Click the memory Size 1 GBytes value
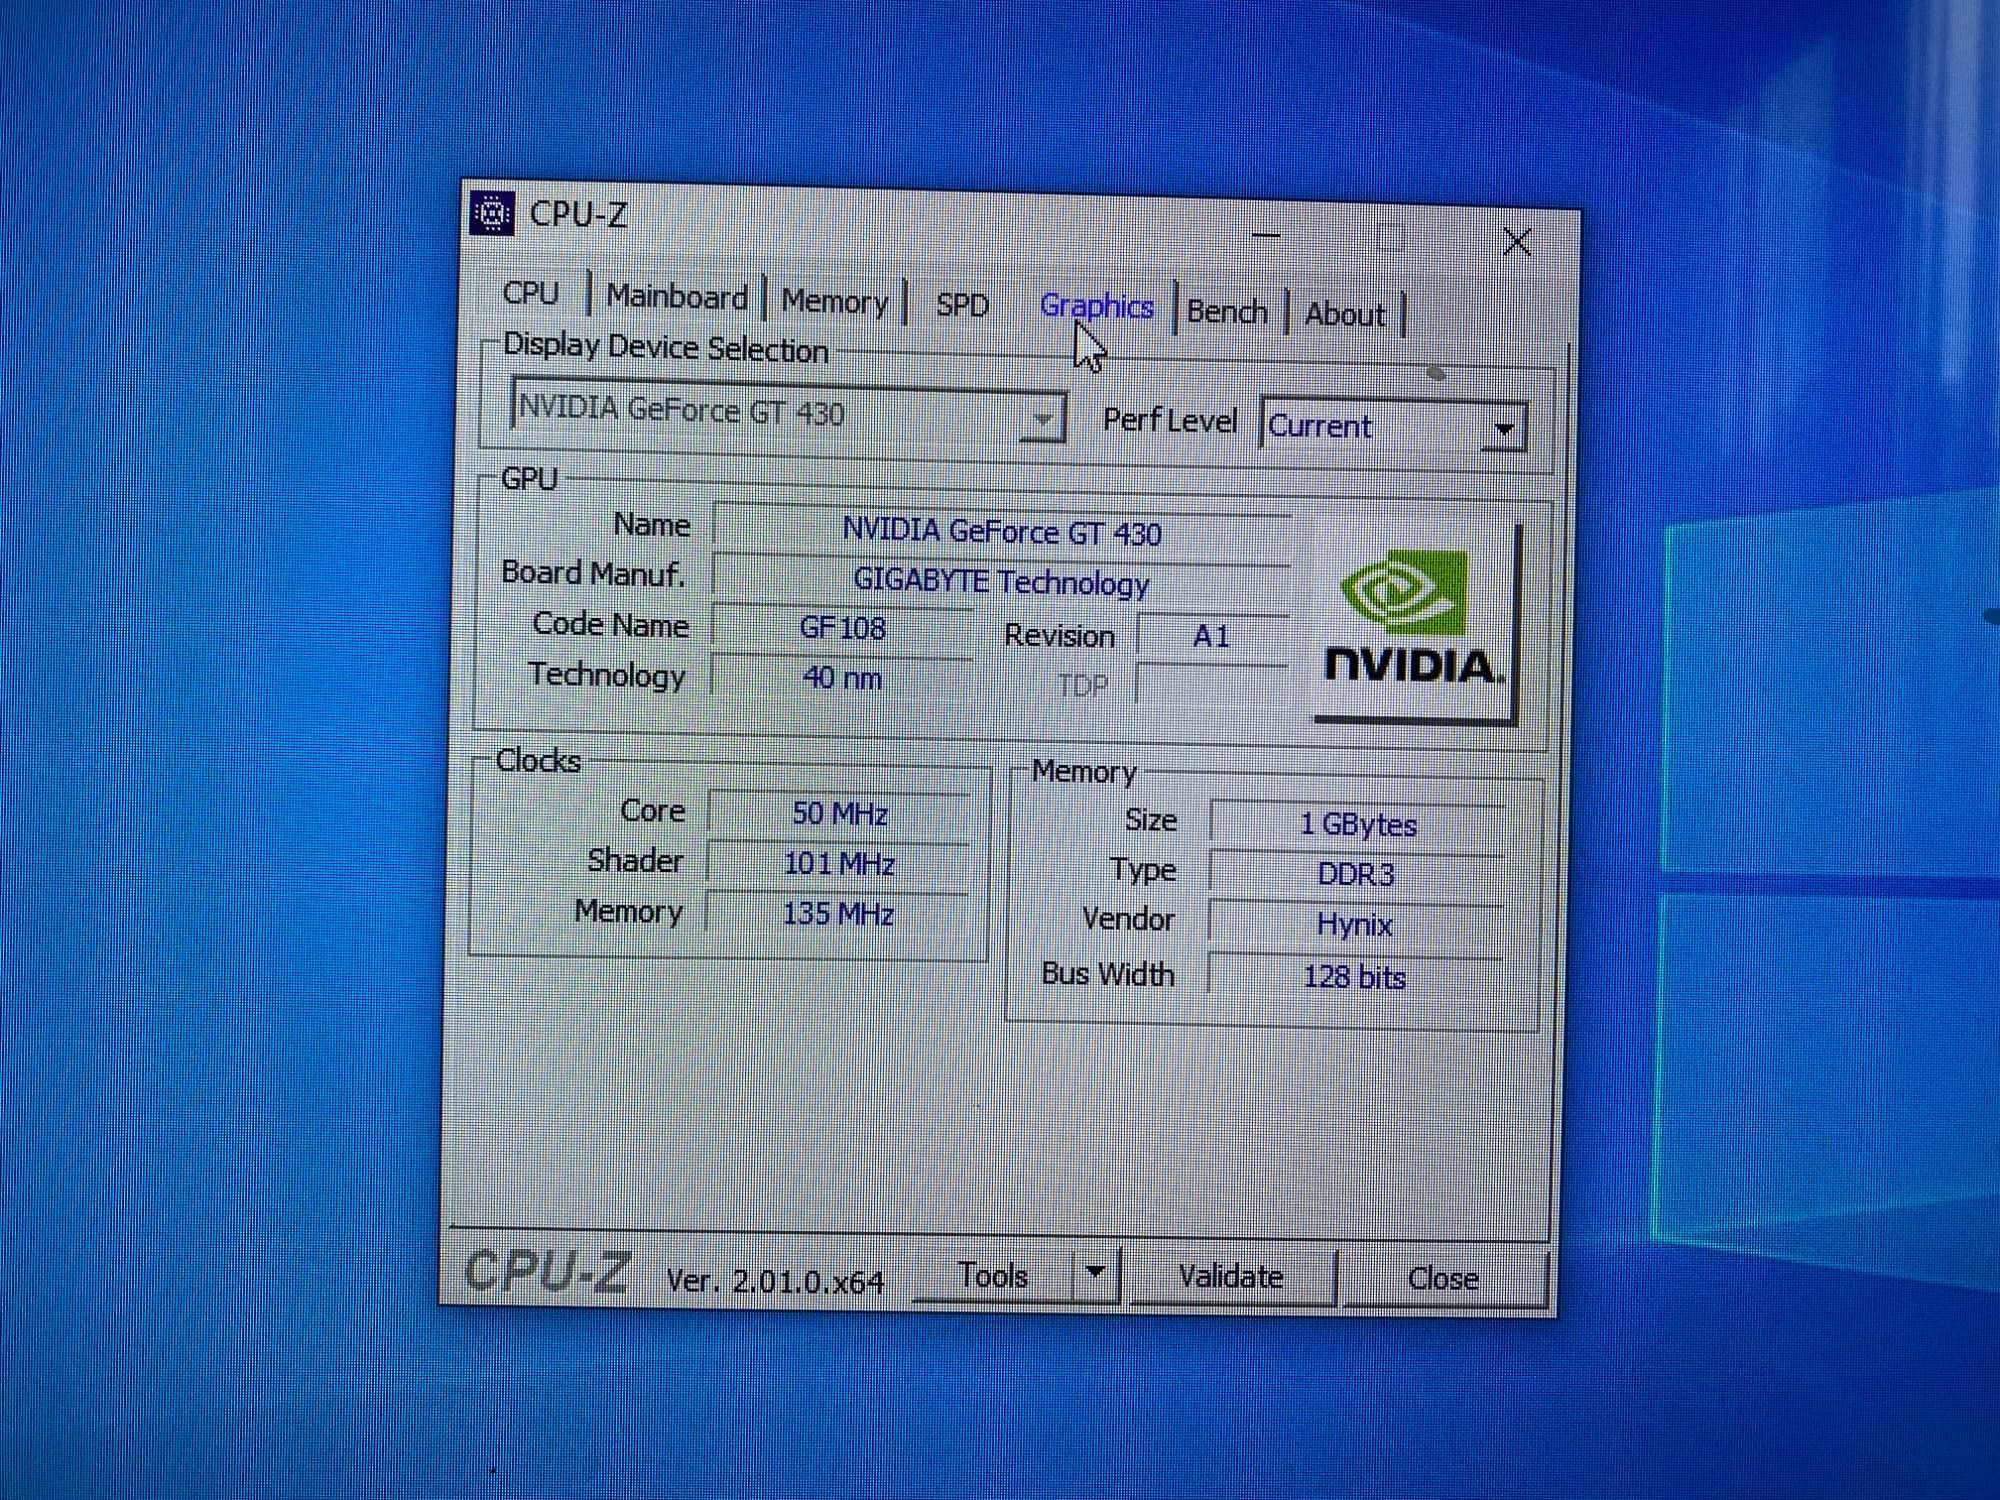Screen dimensions: 2000x1500 click(x=1358, y=825)
